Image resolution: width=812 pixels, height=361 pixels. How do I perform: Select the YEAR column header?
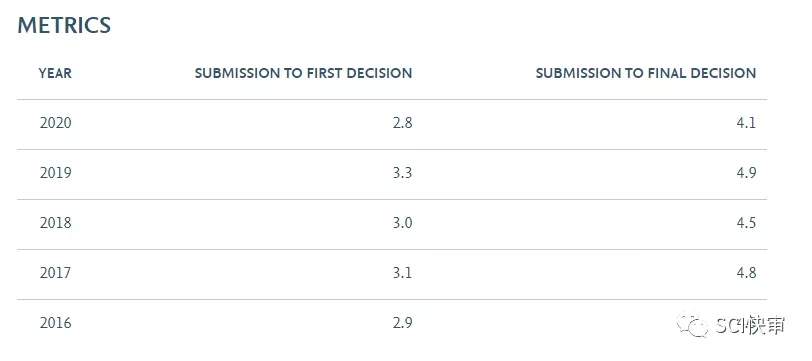[x=55, y=74]
